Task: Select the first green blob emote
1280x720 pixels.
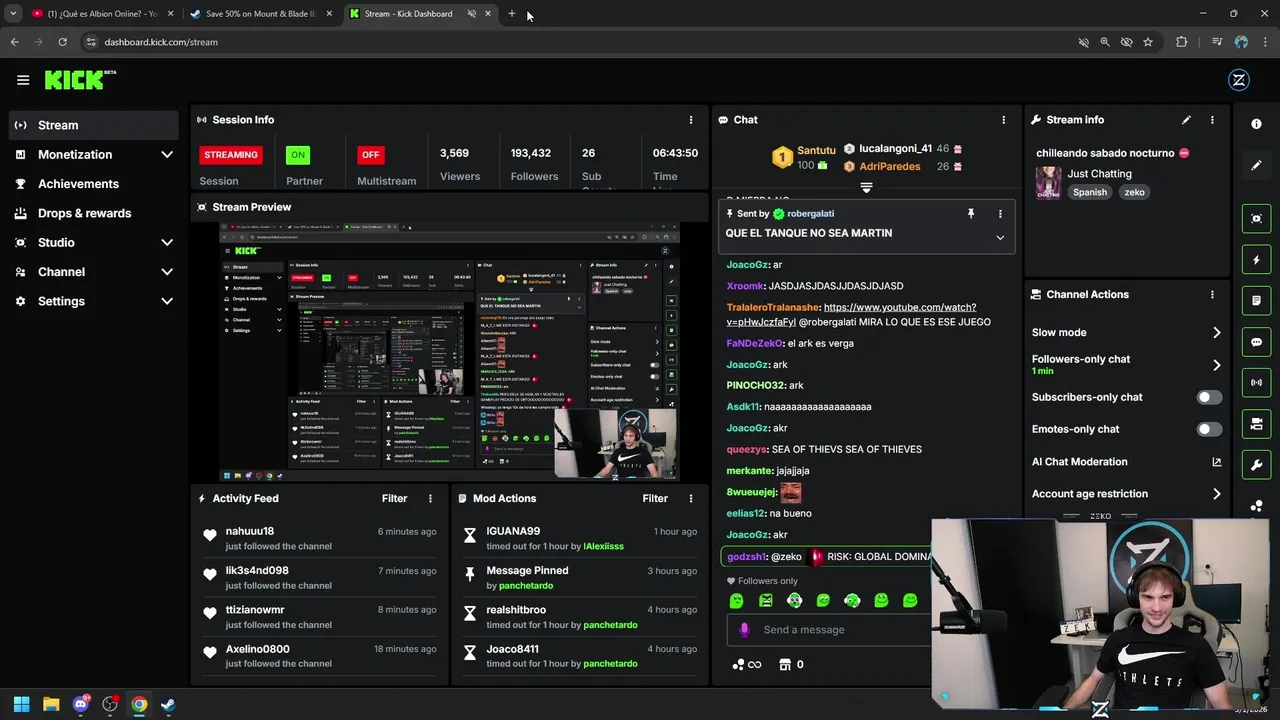Action: (x=736, y=601)
